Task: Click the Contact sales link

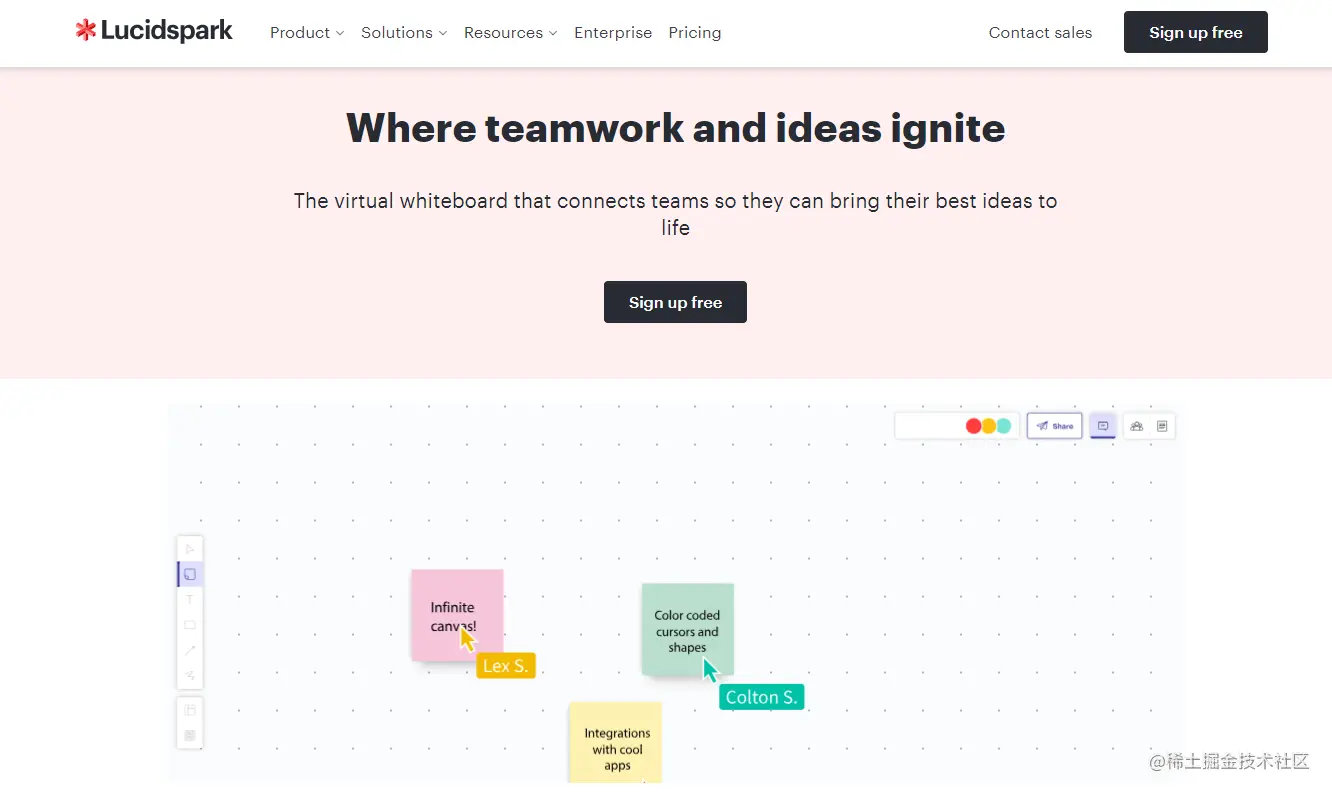Action: 1040,33
